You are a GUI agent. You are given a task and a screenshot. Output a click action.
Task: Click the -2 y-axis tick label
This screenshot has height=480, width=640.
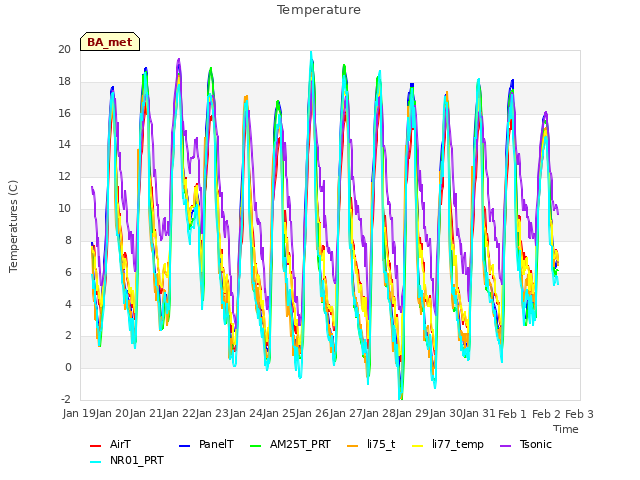66,399
